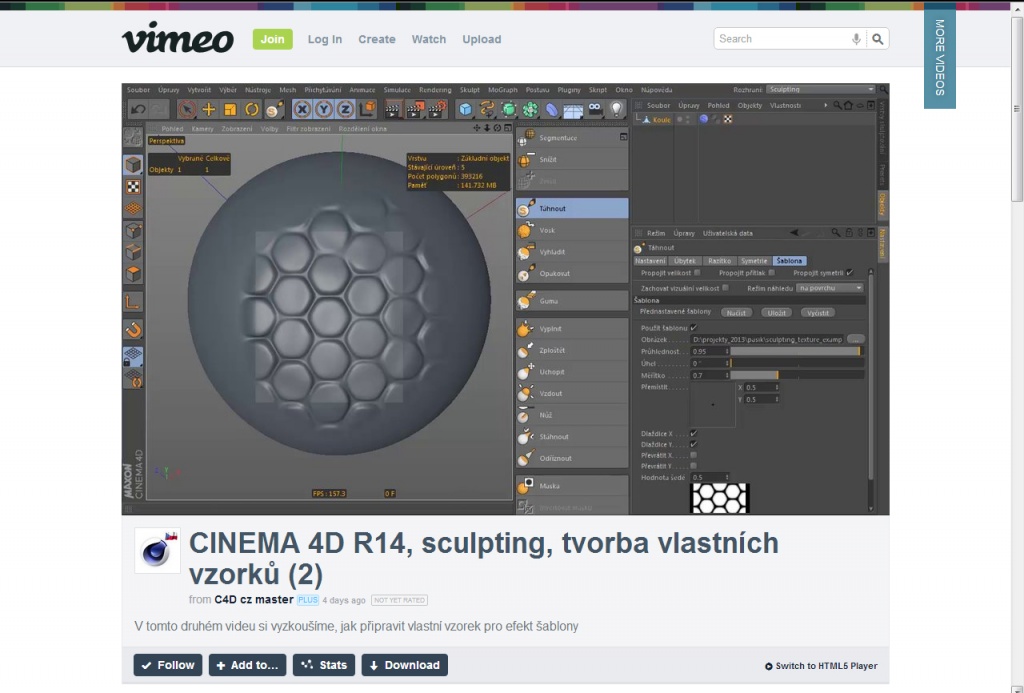
Task: Click the green Join button
Action: 272,39
